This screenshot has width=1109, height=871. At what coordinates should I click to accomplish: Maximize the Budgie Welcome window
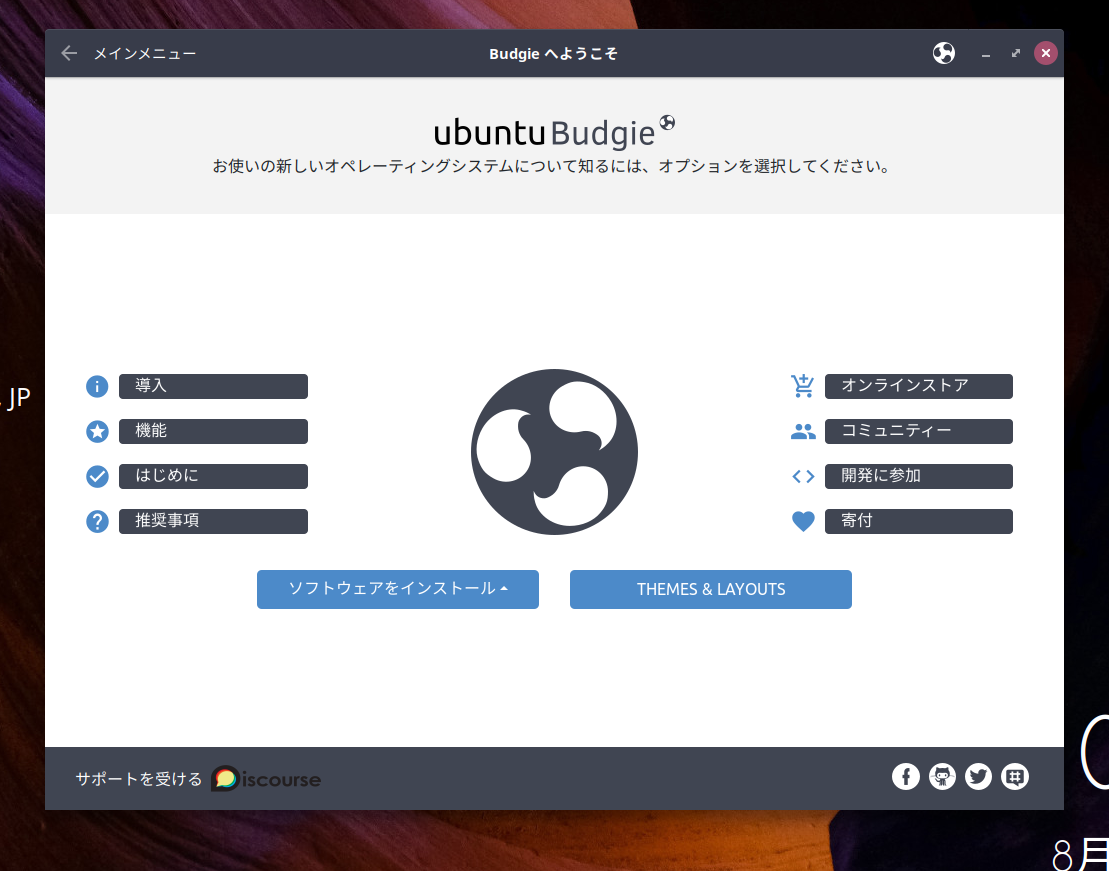1016,53
